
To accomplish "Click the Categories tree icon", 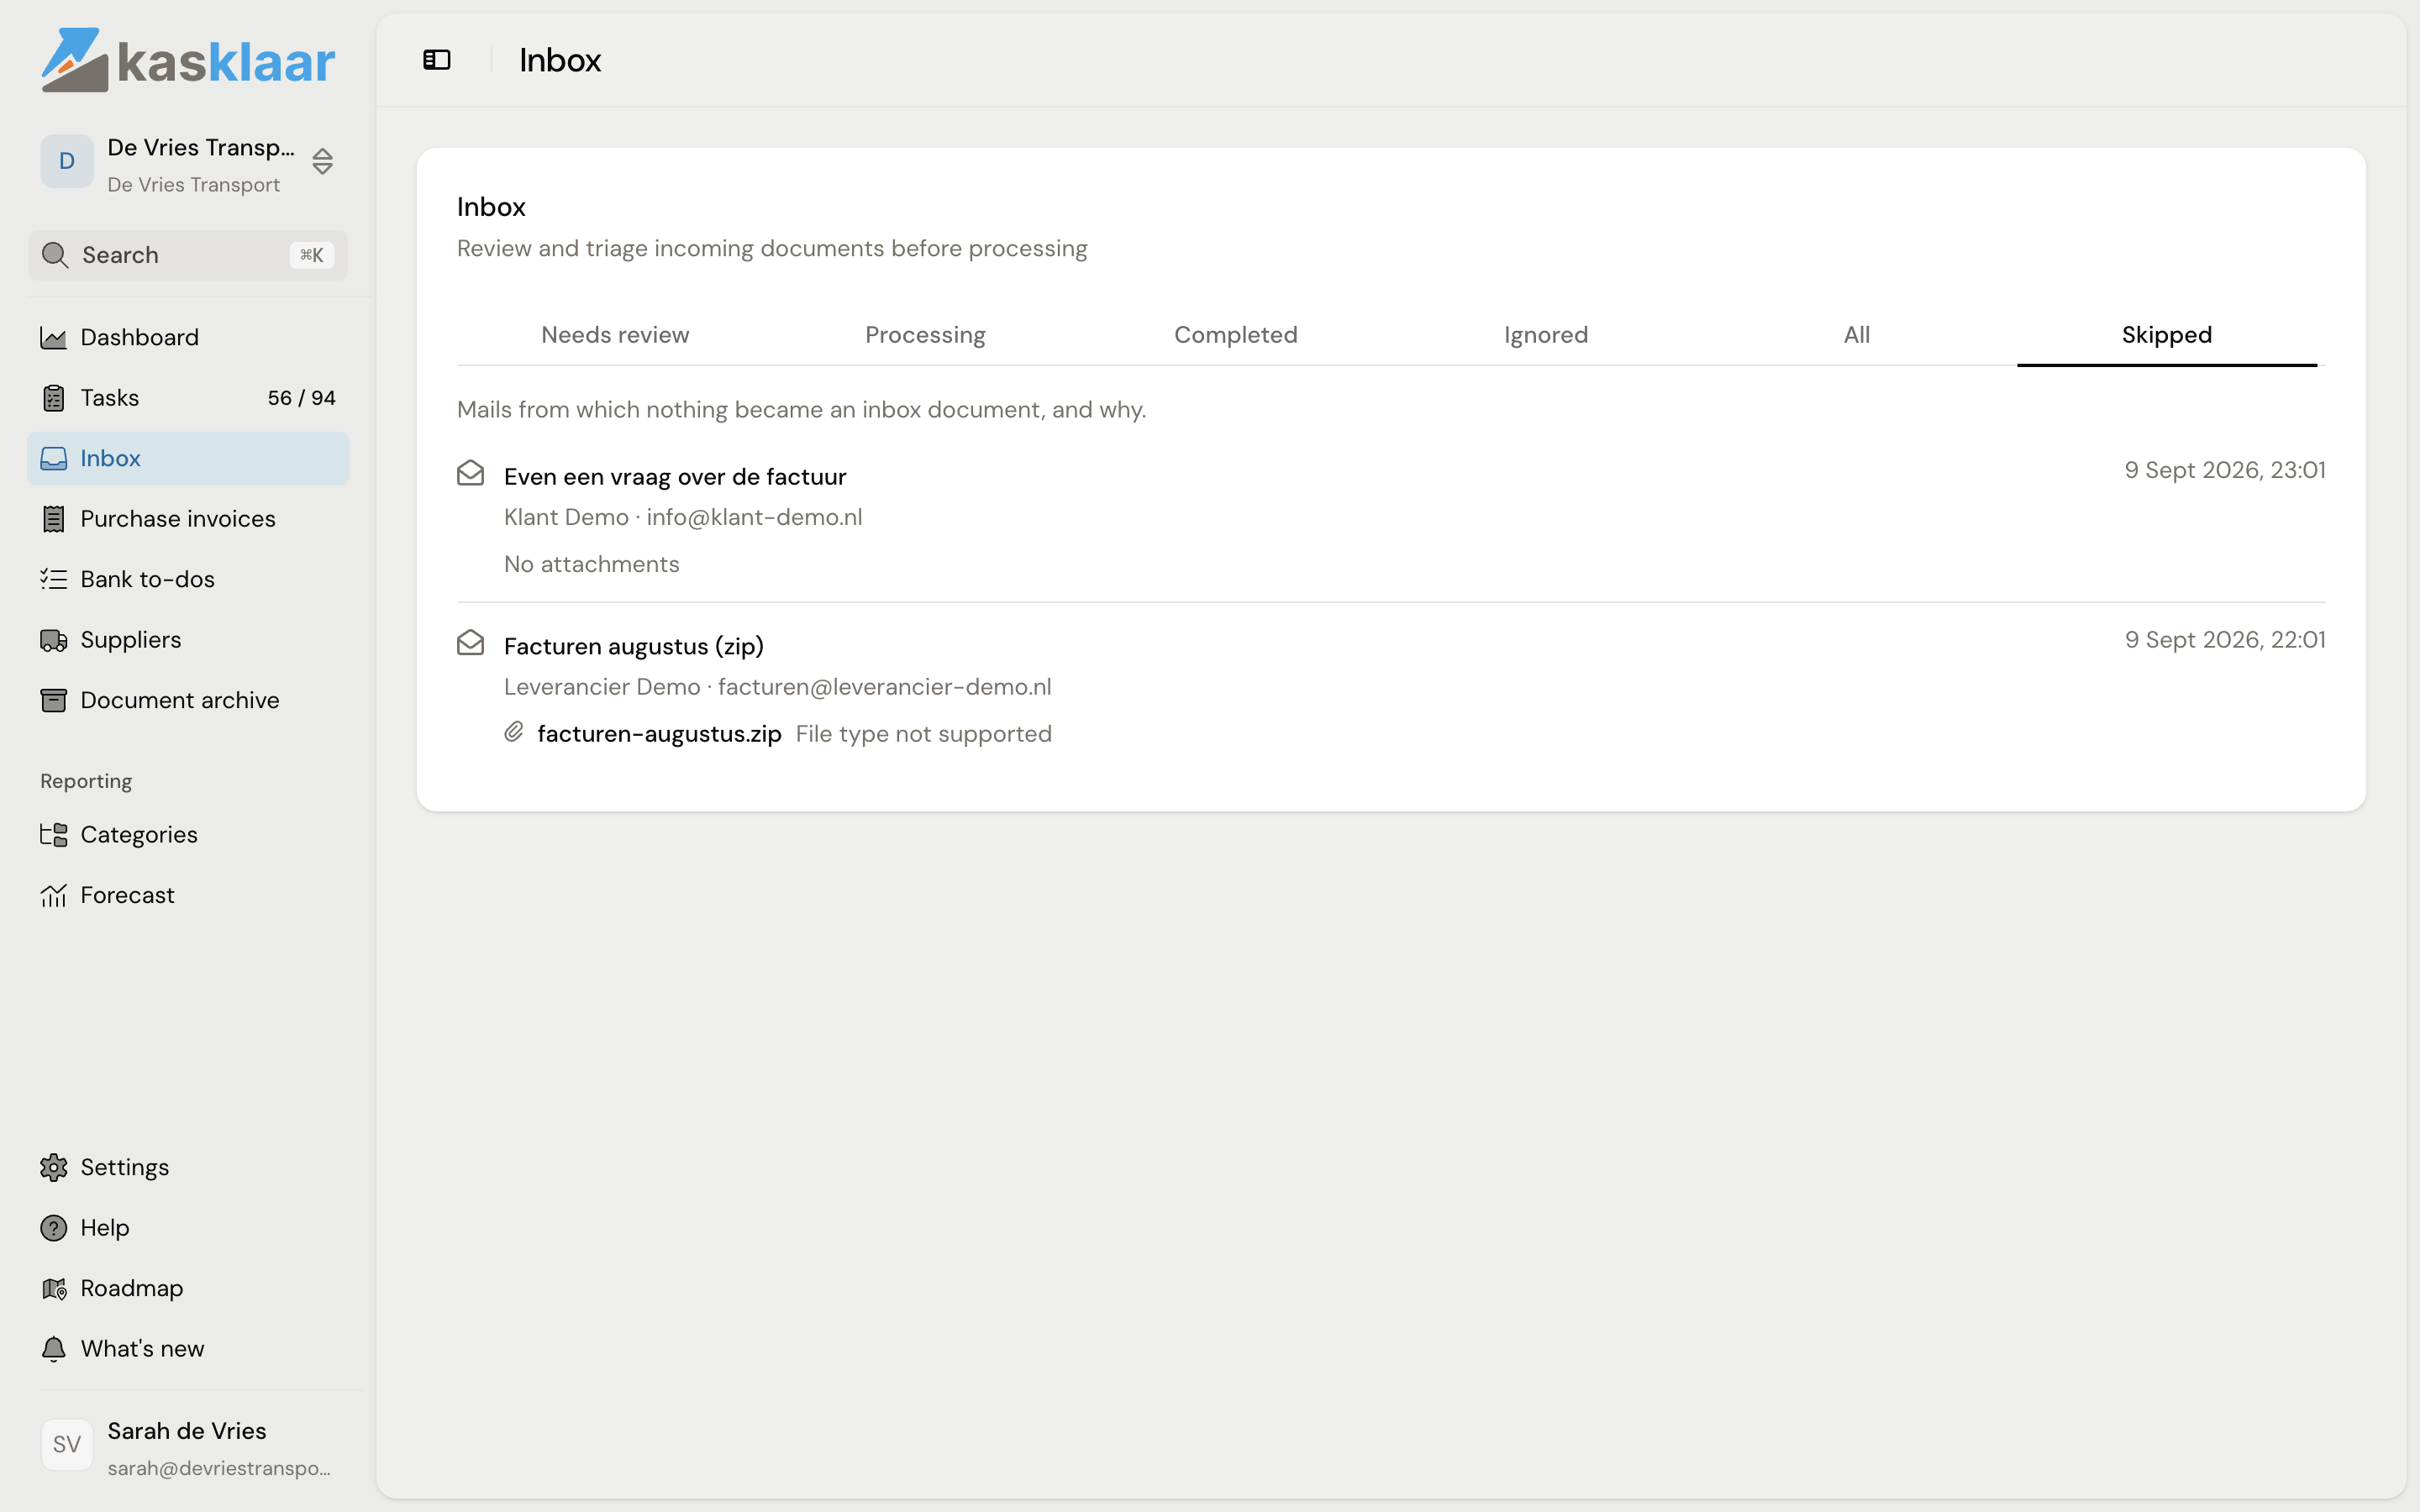I will [x=53, y=835].
